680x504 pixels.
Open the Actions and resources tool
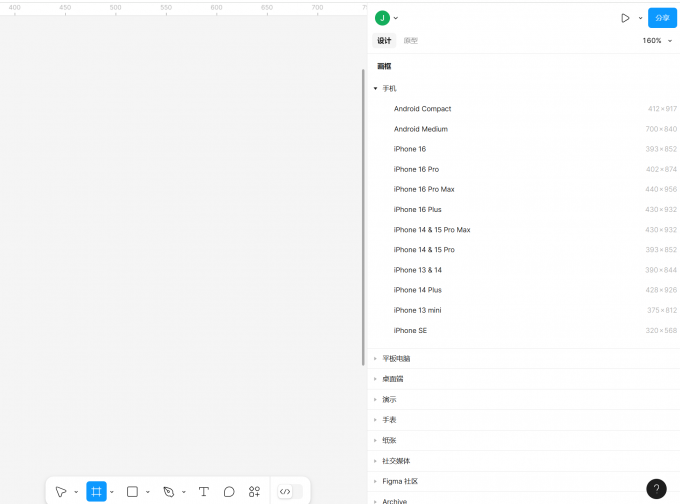[x=254, y=491]
